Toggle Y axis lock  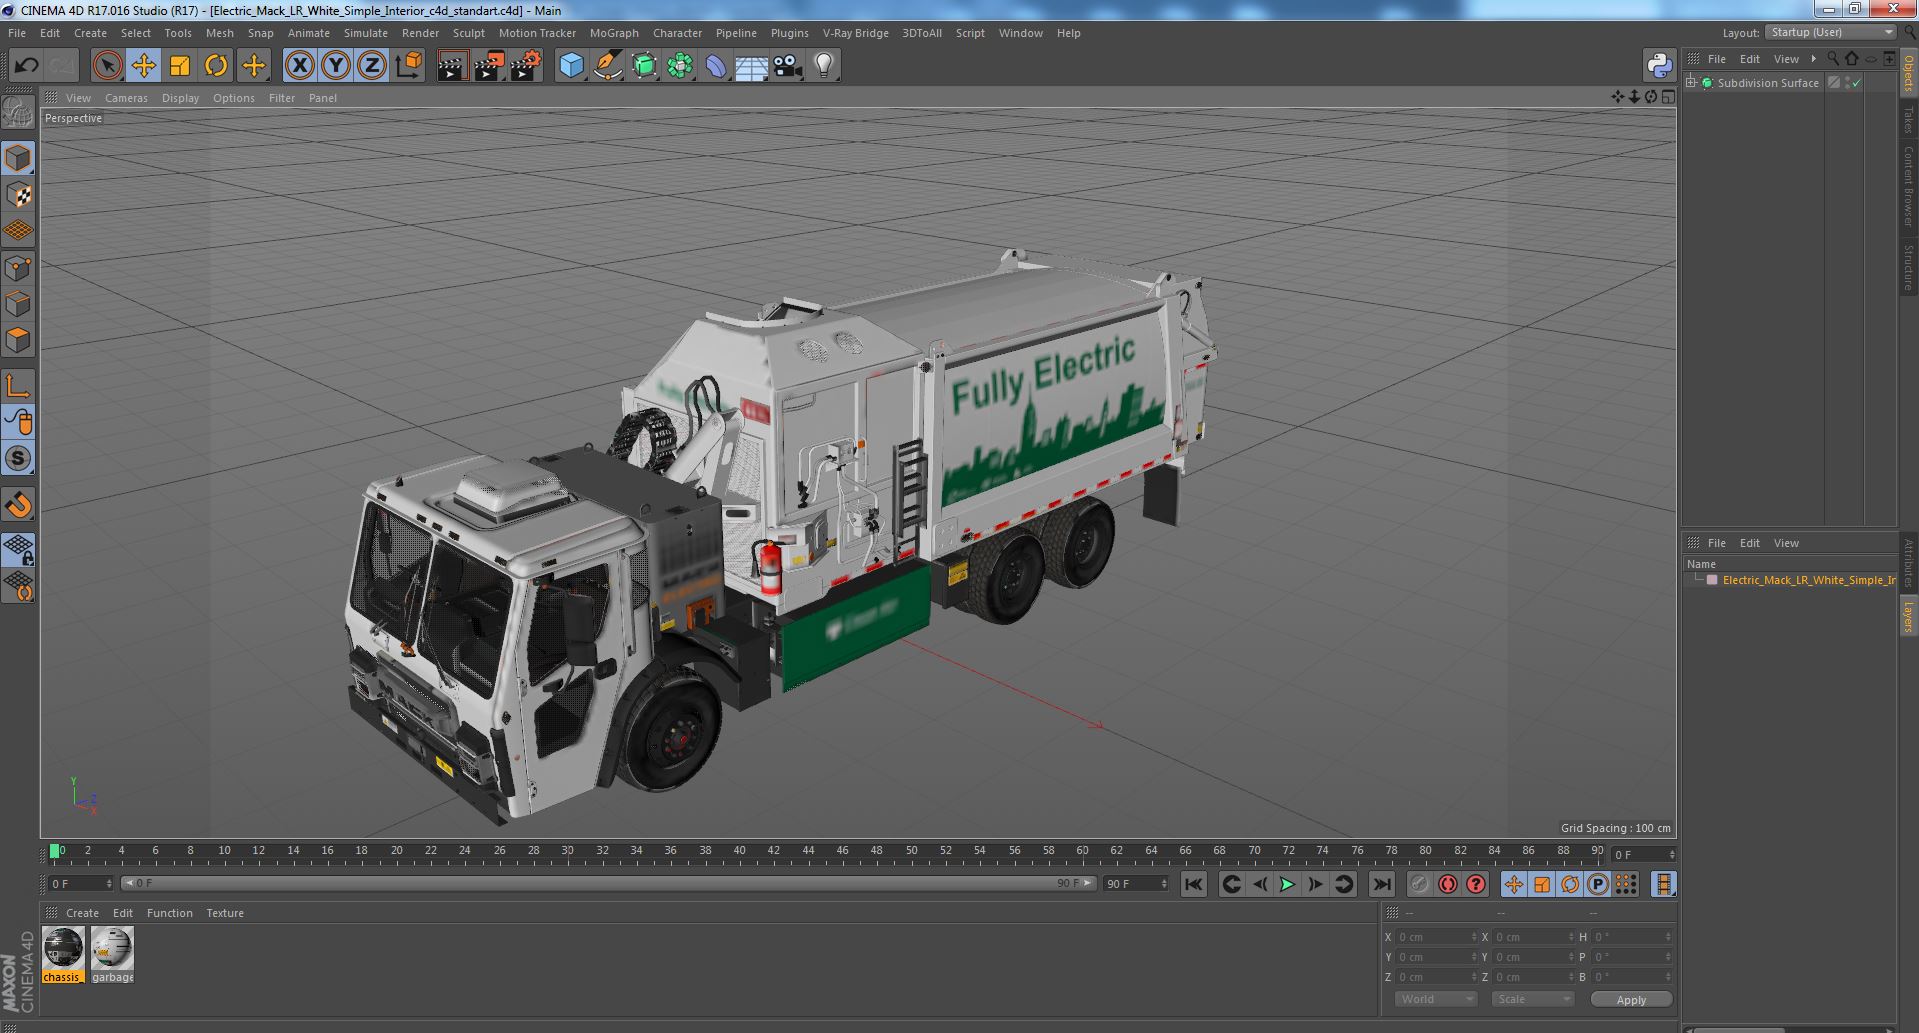(x=335, y=66)
